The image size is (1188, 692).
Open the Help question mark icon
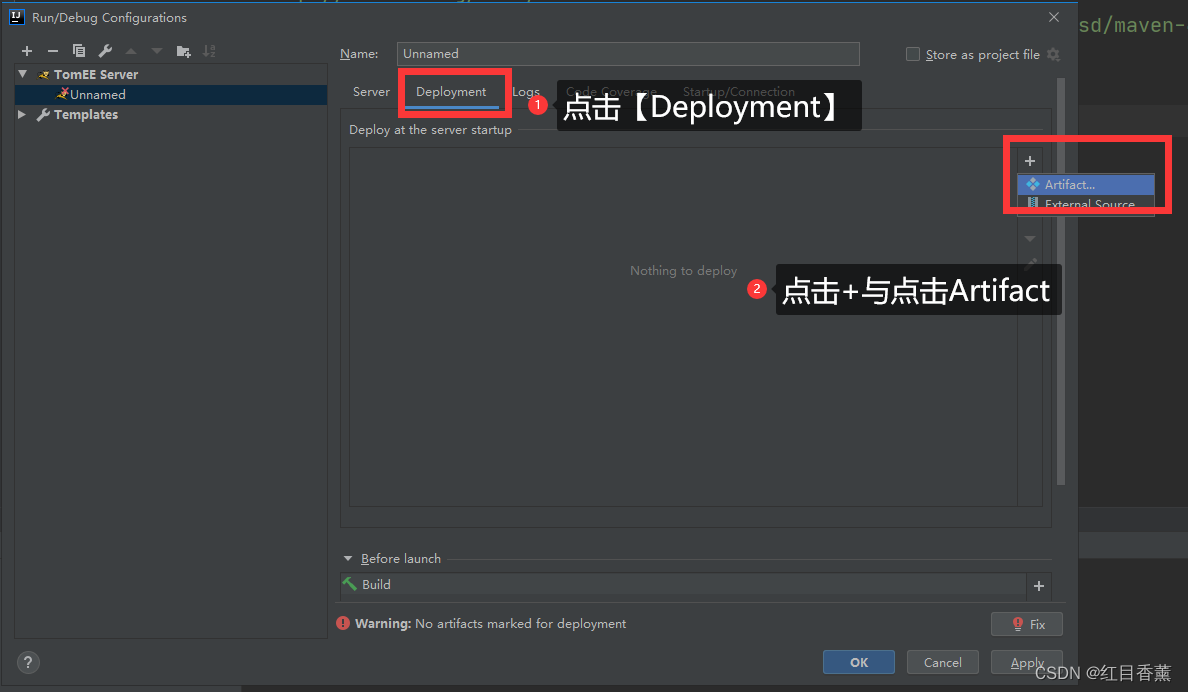(x=27, y=662)
